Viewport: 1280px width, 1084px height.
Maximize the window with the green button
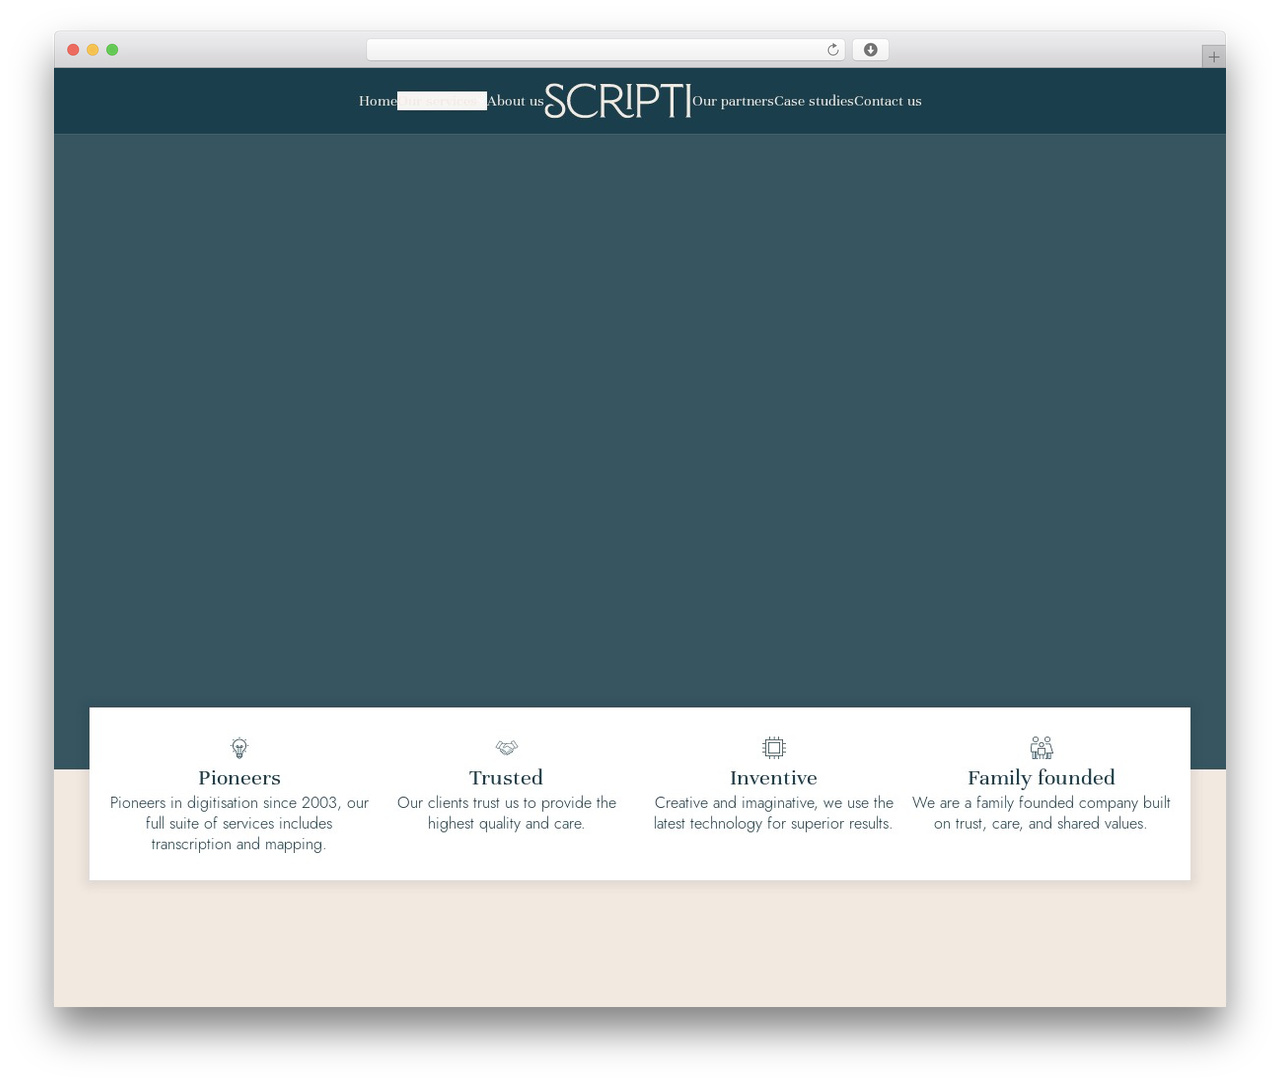(112, 50)
